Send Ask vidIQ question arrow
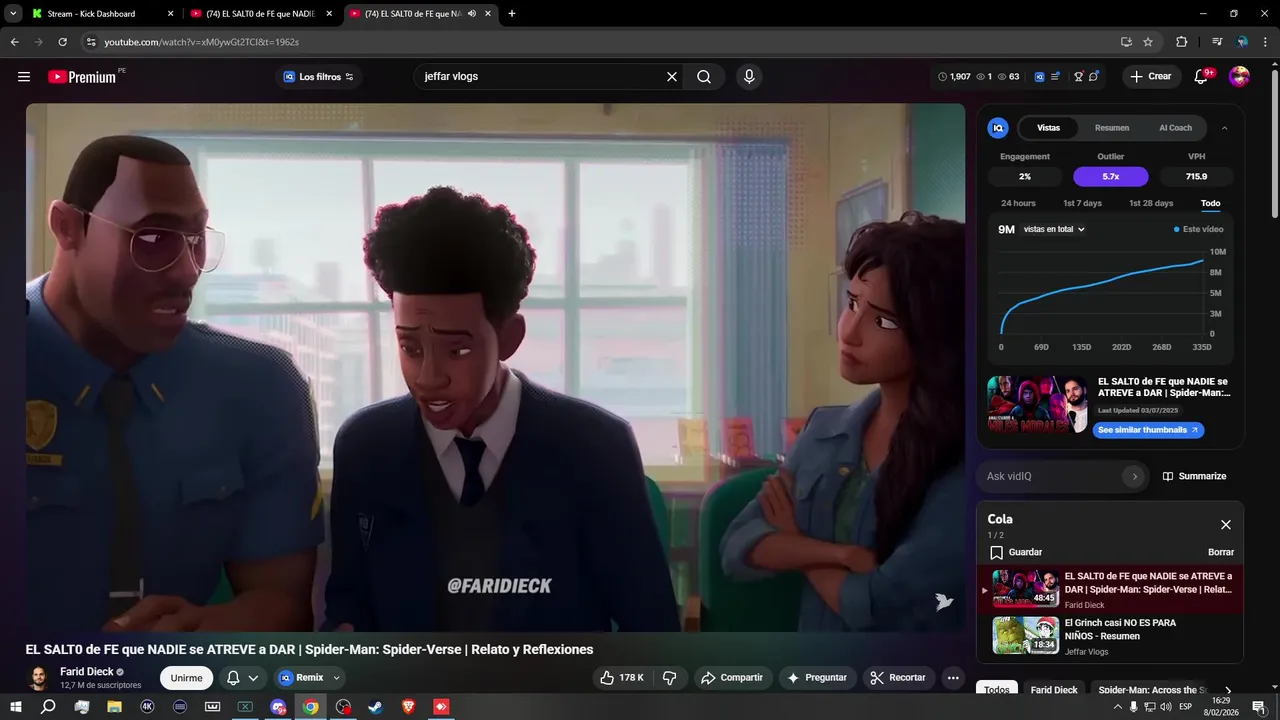Viewport: 1280px width, 720px height. pyautogui.click(x=1134, y=476)
